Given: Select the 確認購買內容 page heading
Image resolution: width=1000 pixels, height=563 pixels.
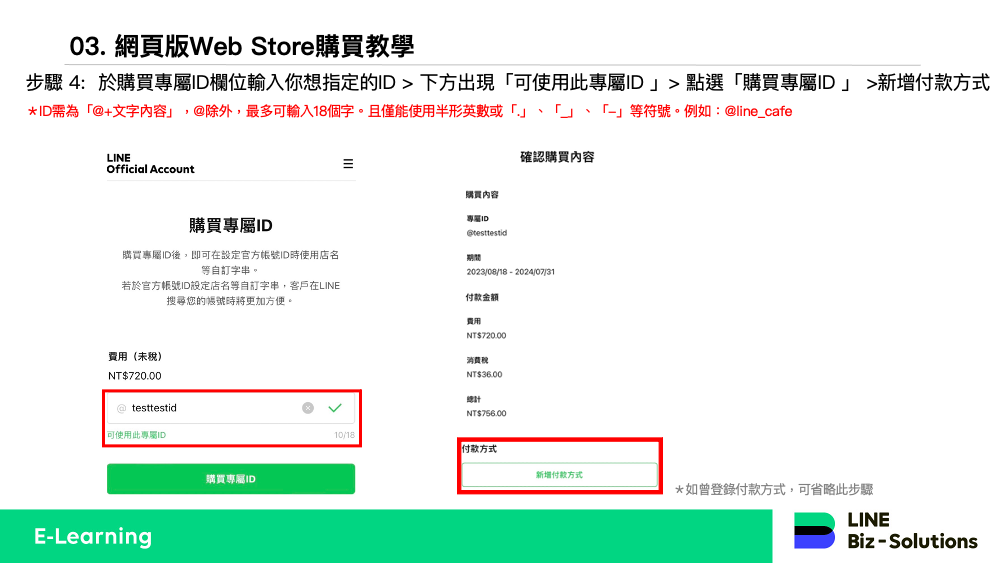Looking at the screenshot, I should (557, 157).
